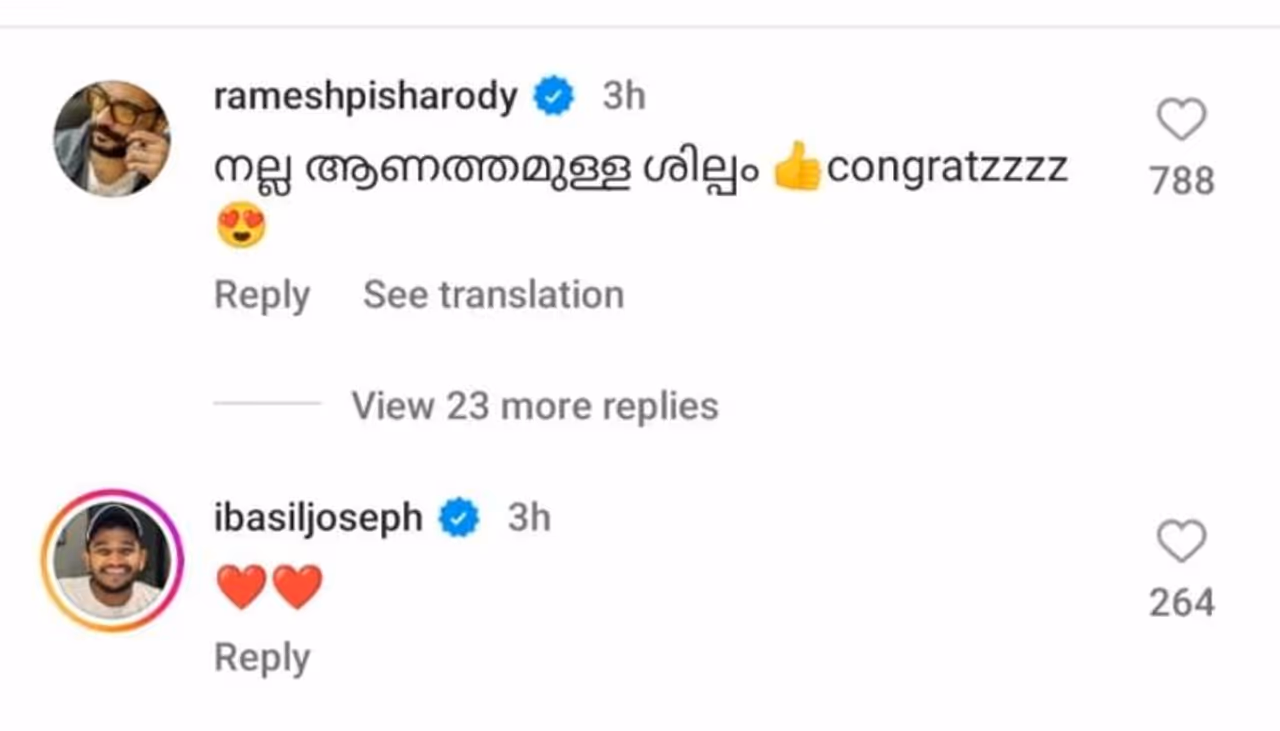The height and width of the screenshot is (731, 1280).
Task: Click the heart-eyes emoji in the comment
Action: coord(241,226)
